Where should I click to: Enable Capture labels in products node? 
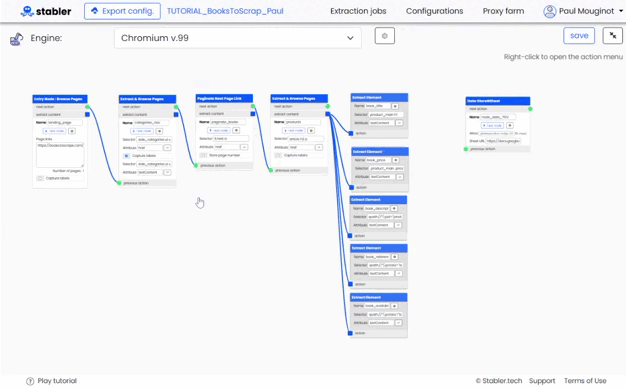(x=278, y=155)
